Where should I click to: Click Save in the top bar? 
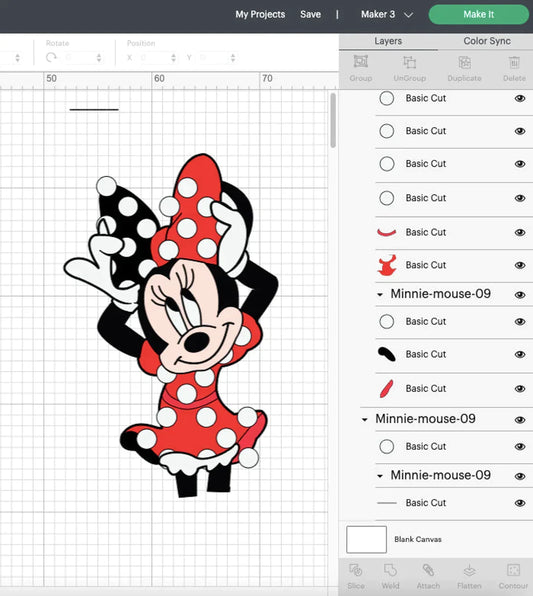point(310,14)
